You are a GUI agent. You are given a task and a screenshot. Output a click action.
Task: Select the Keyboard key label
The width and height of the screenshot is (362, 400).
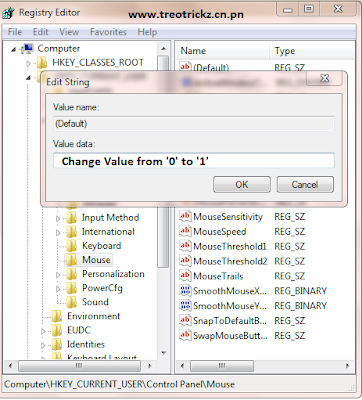point(102,246)
